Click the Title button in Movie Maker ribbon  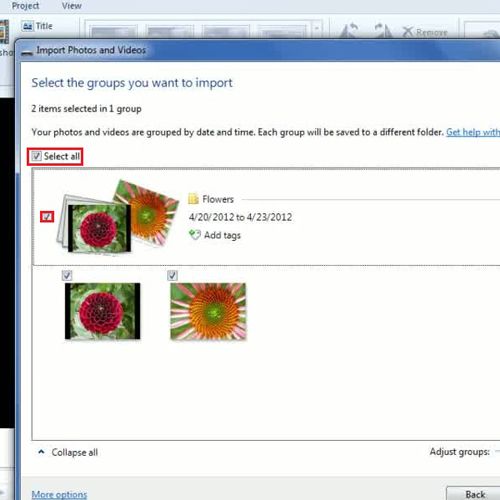click(37, 26)
